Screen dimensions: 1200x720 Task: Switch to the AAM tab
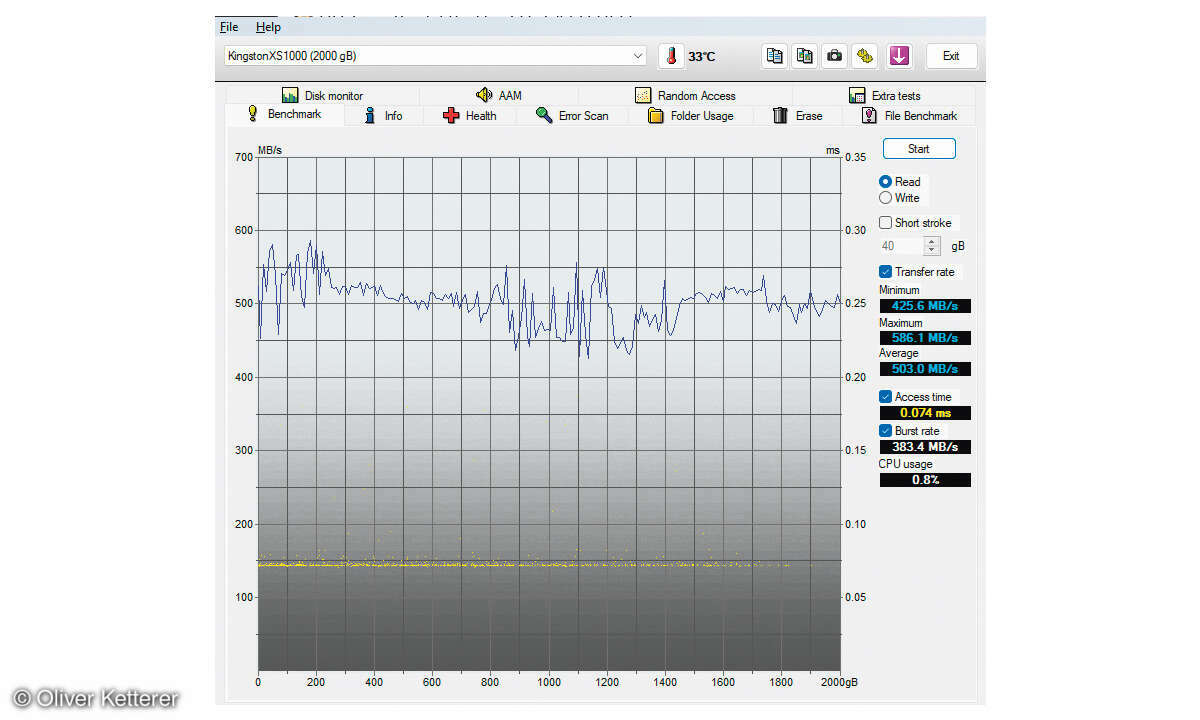click(x=498, y=95)
